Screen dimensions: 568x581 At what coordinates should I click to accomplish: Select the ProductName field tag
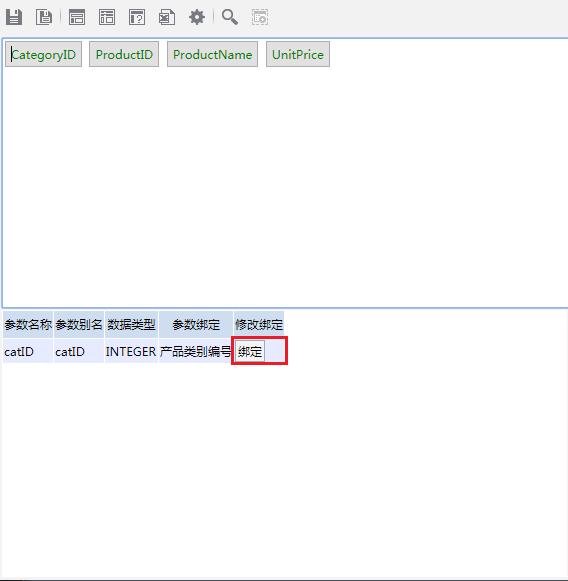(x=212, y=54)
